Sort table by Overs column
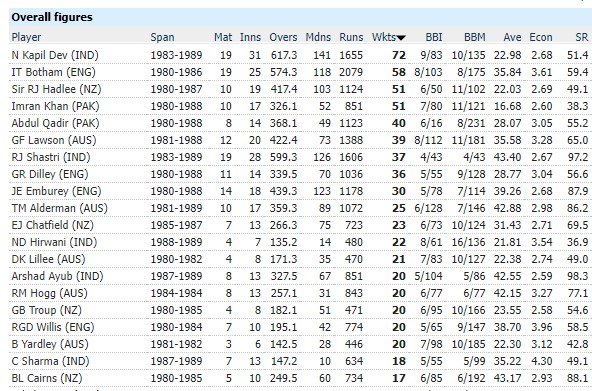This screenshot has height=391, width=592. (x=283, y=37)
